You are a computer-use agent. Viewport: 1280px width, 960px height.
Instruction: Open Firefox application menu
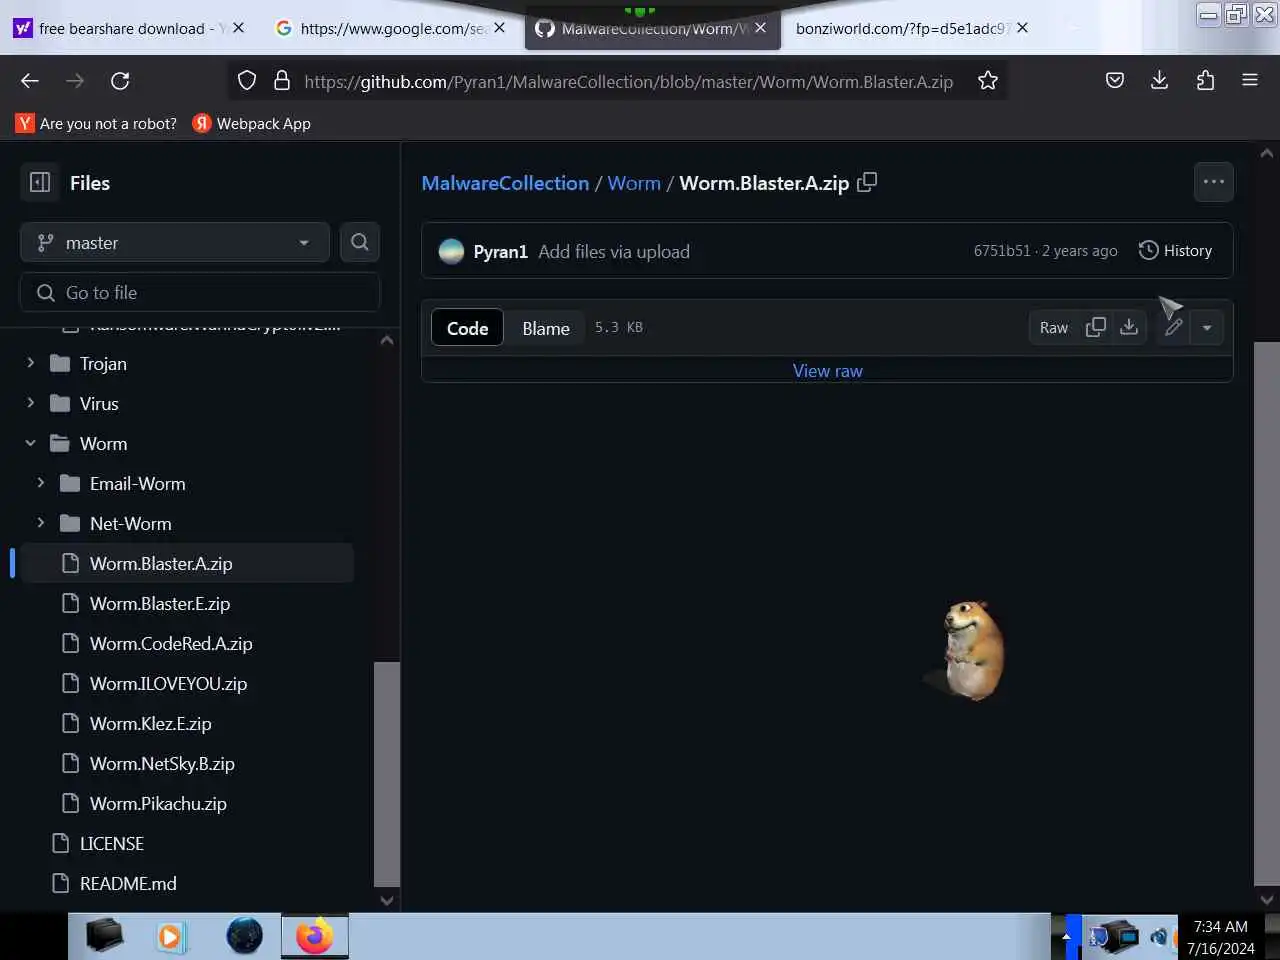pos(1250,81)
